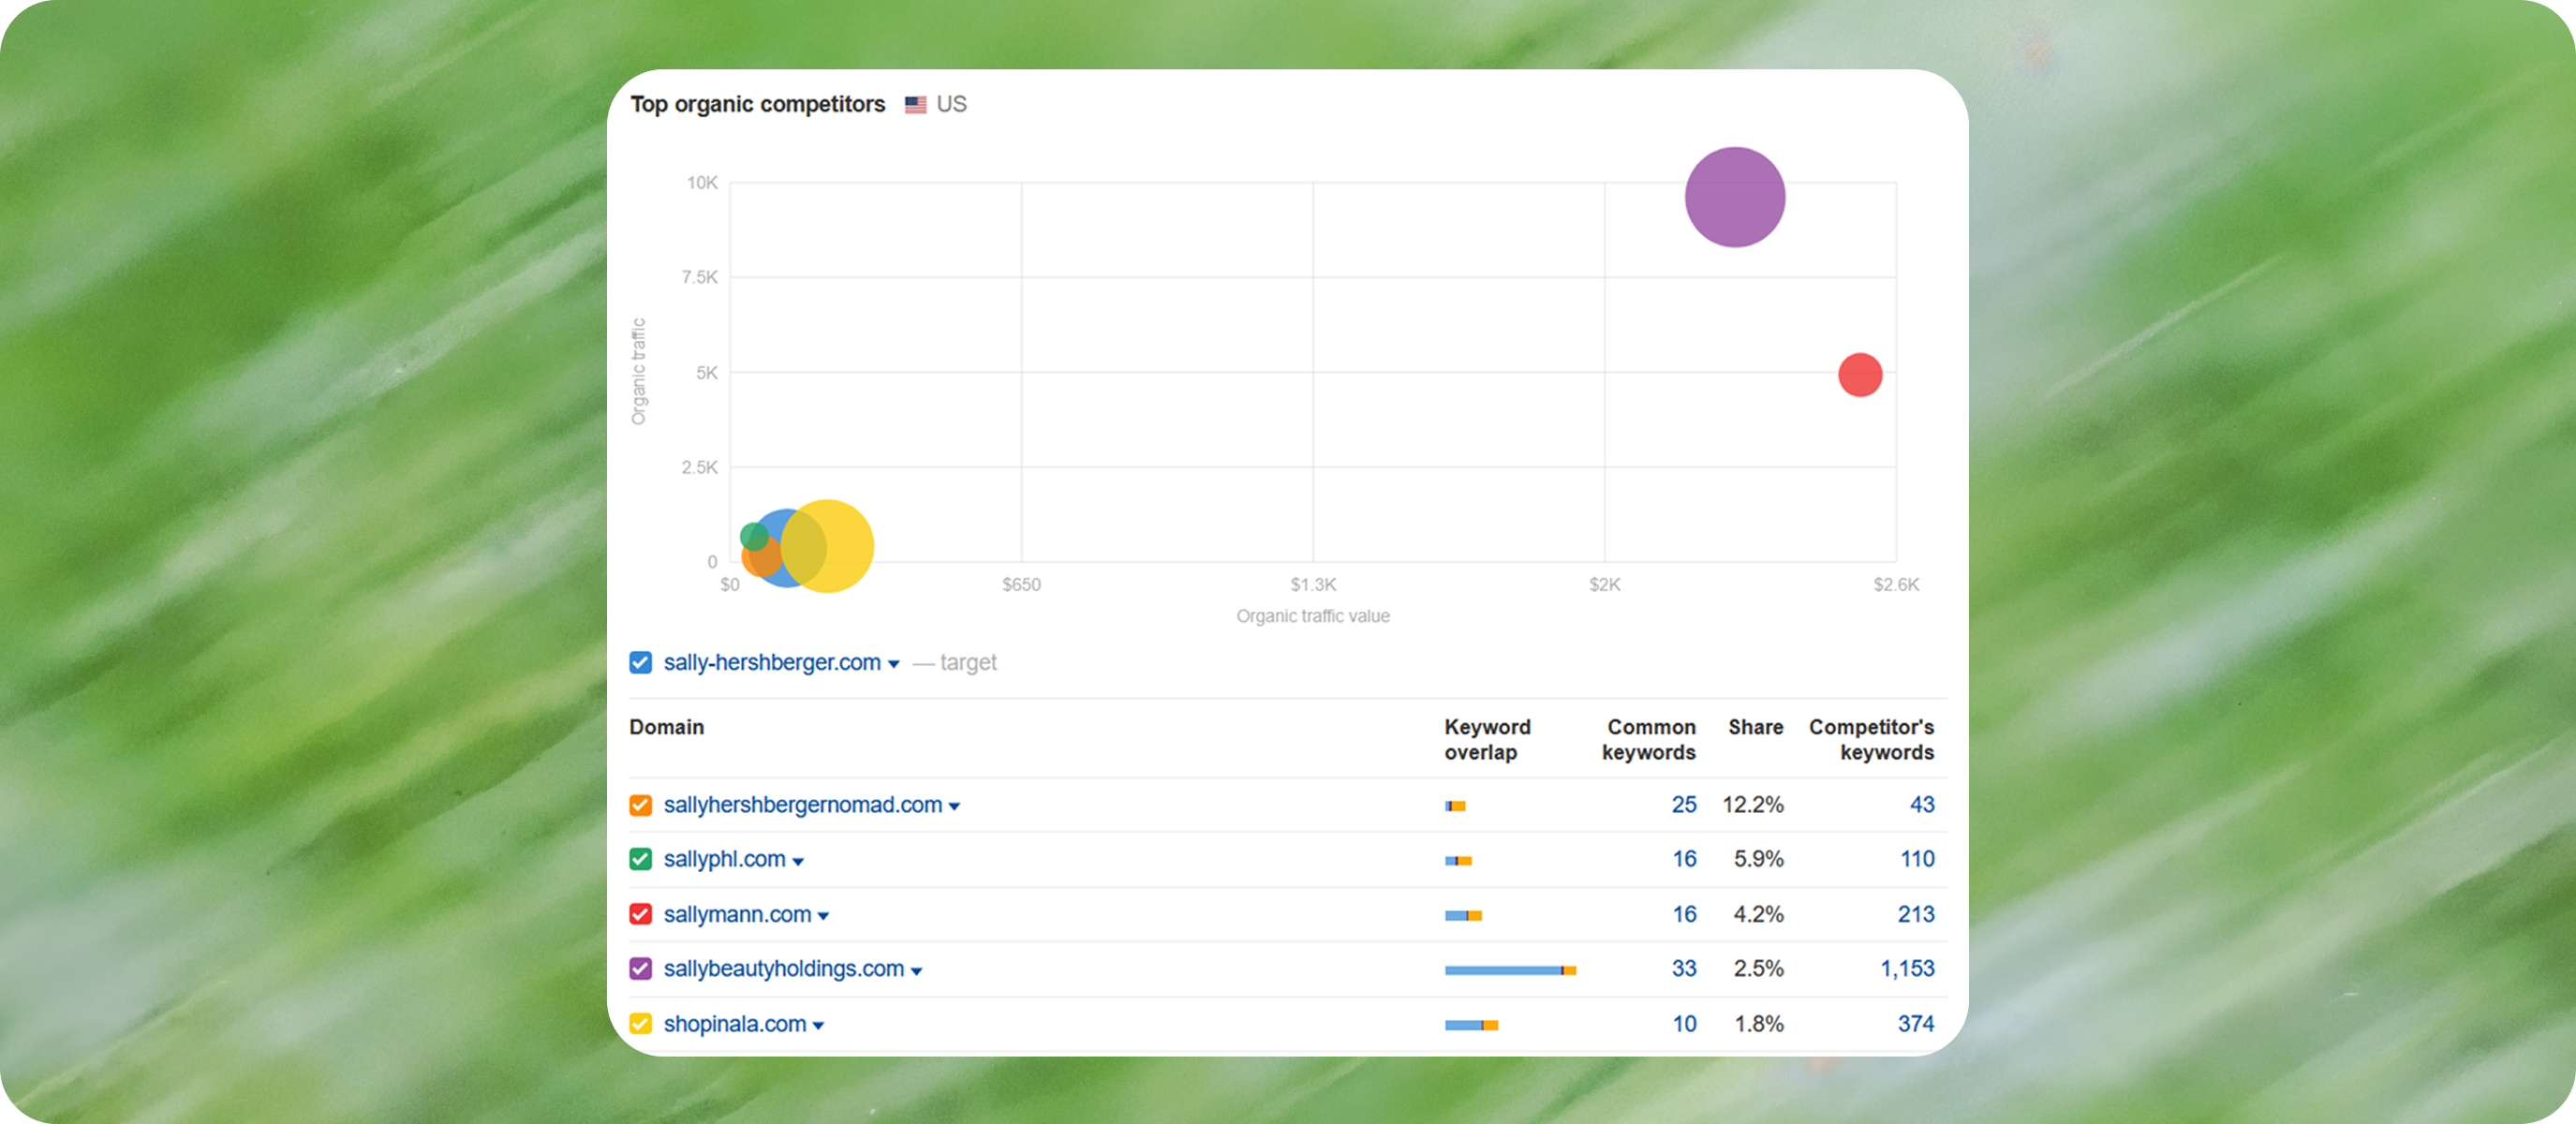The image size is (2576, 1124).
Task: Click the 2.5% share value
Action: [1759, 969]
